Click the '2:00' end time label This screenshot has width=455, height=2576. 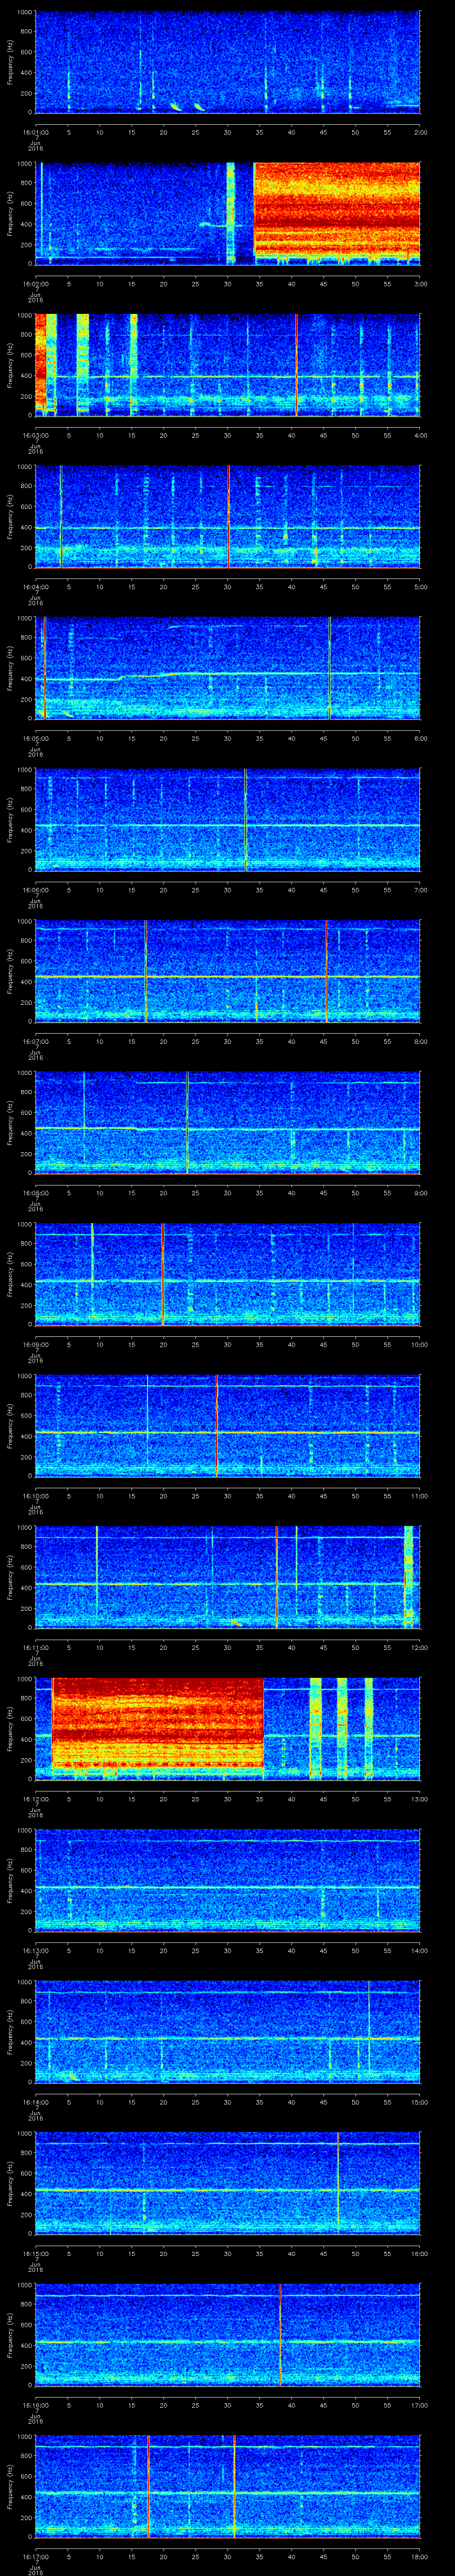(x=420, y=131)
